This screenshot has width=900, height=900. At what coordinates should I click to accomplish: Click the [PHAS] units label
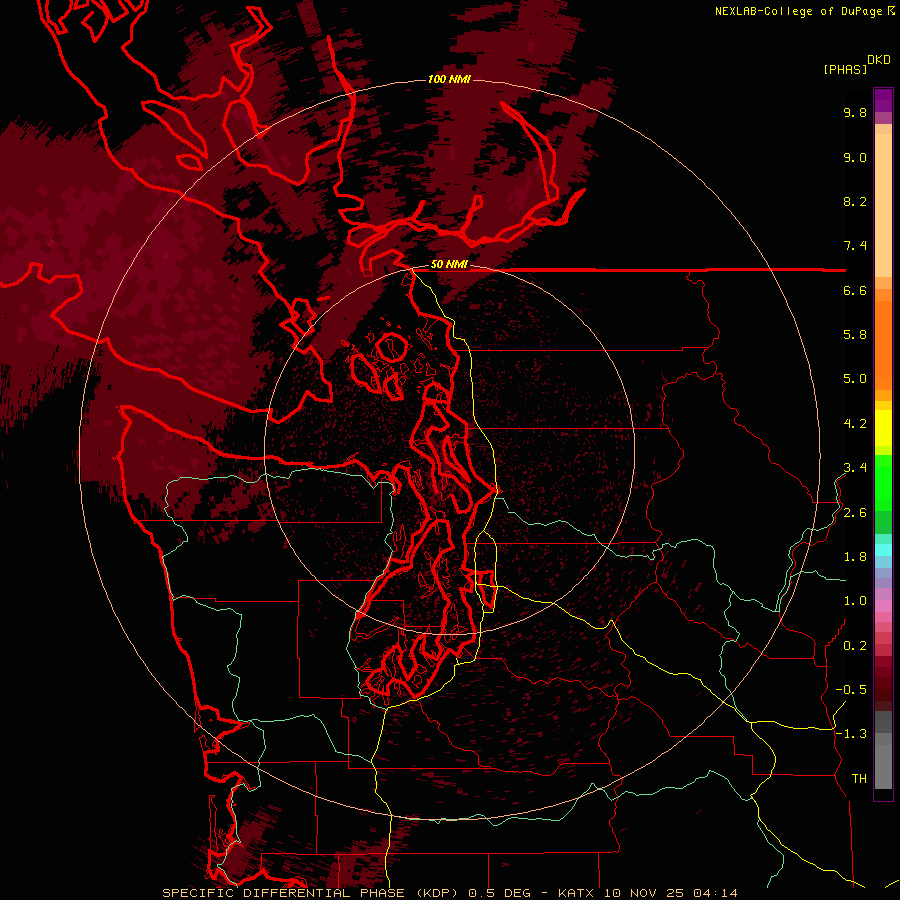(845, 69)
